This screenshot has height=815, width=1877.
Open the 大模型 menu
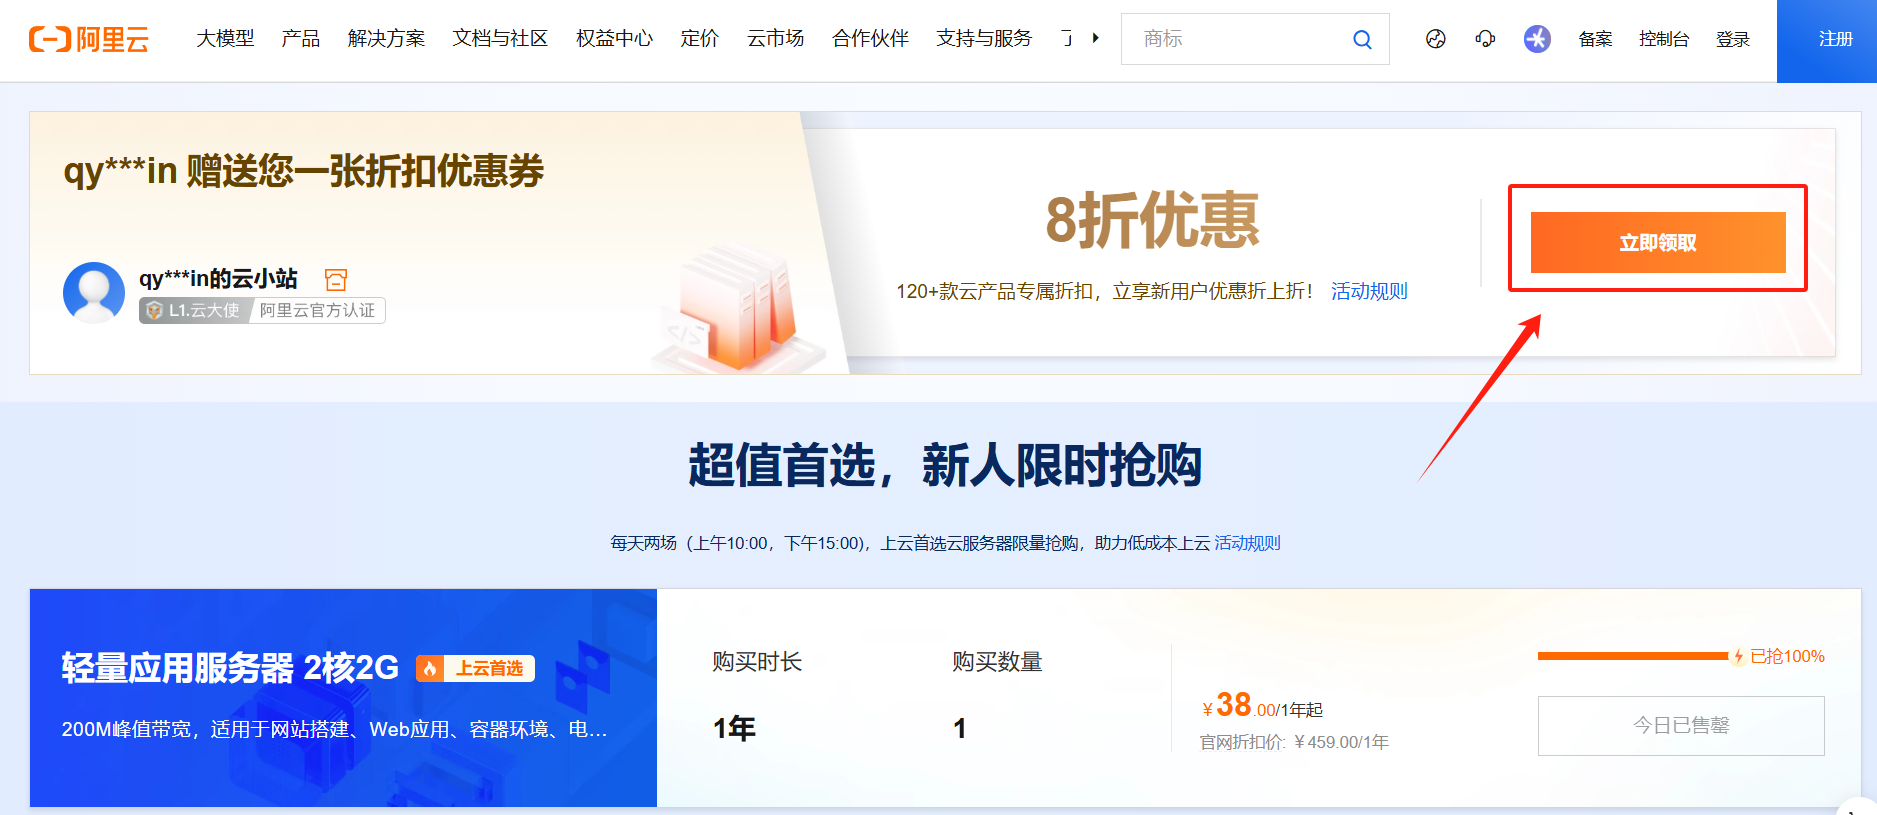click(225, 39)
